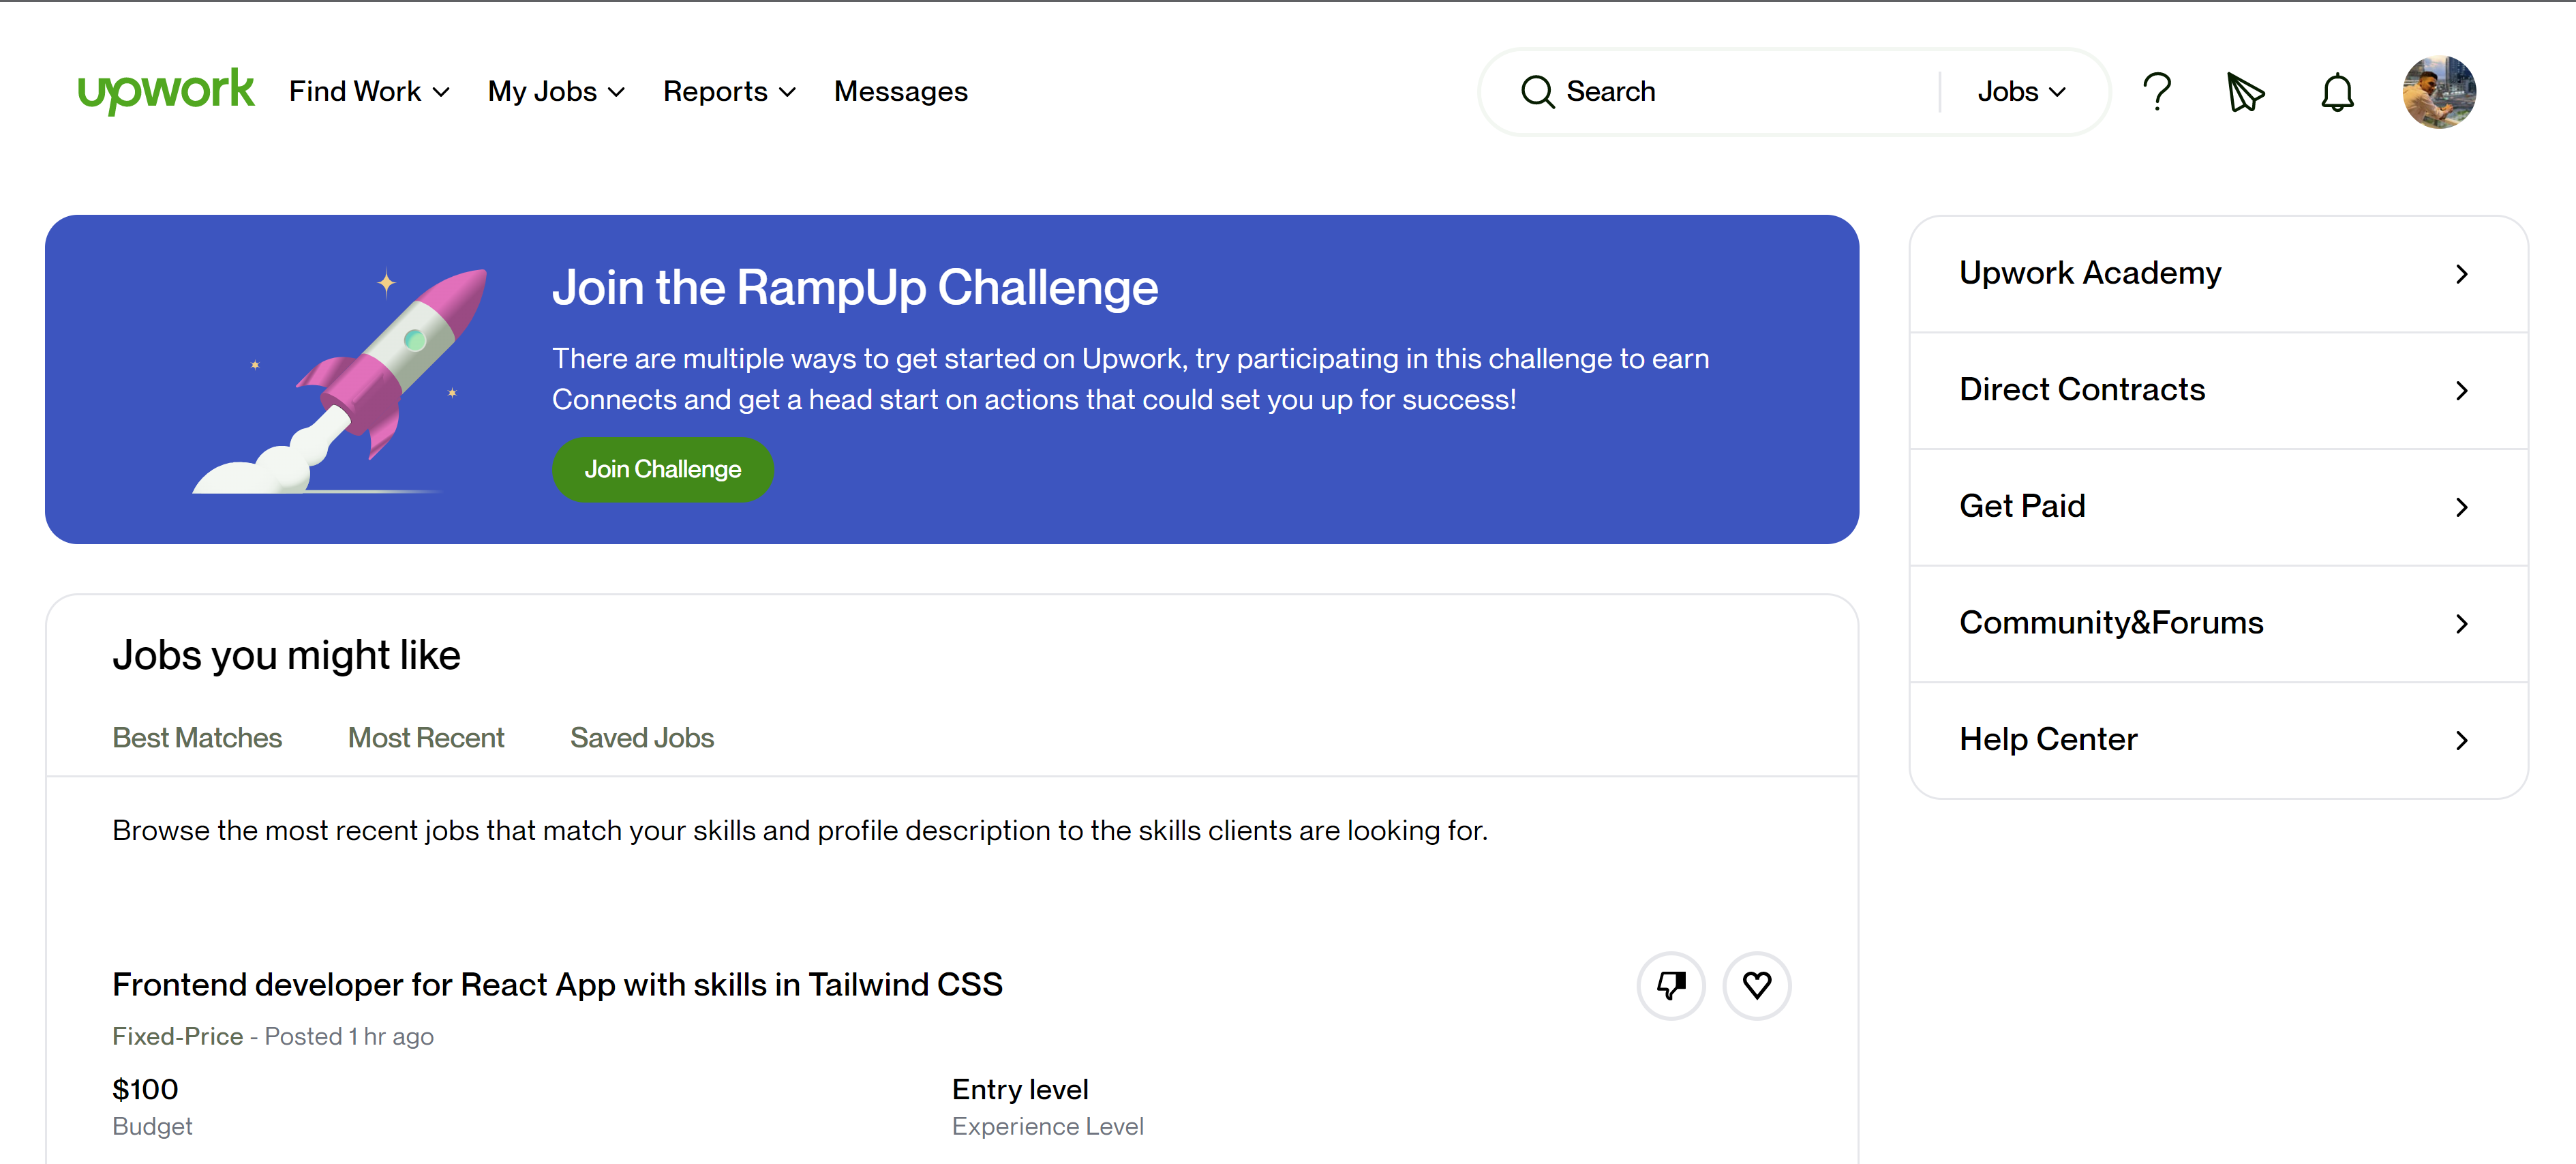Toggle the heart to favorite the frontend job
The height and width of the screenshot is (1164, 2576).
pyautogui.click(x=1757, y=985)
